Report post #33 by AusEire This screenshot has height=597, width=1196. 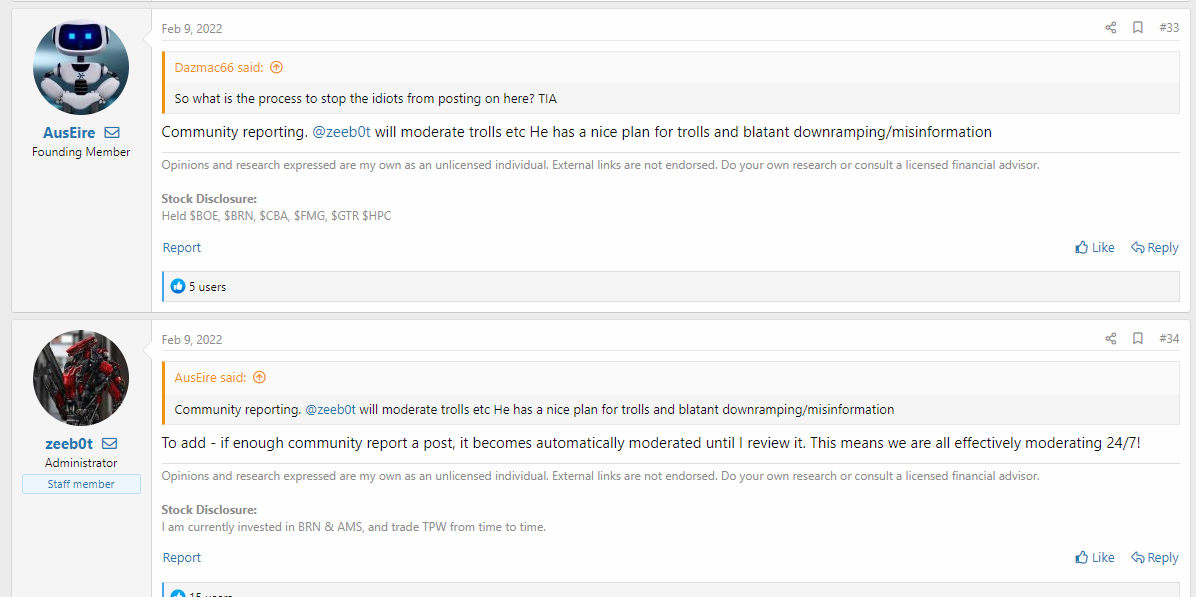182,248
